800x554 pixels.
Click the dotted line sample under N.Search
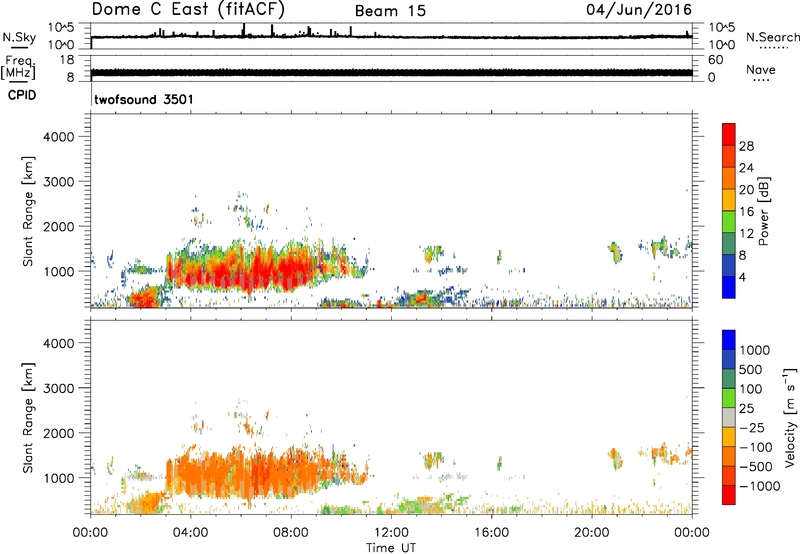coord(773,47)
